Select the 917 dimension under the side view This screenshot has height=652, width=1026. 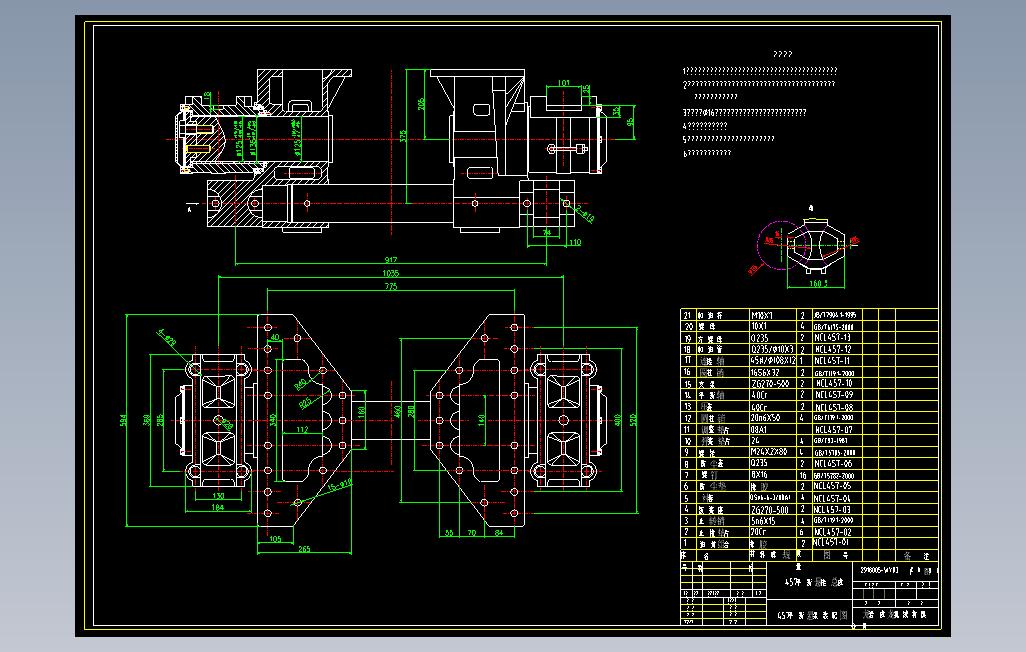click(x=391, y=260)
